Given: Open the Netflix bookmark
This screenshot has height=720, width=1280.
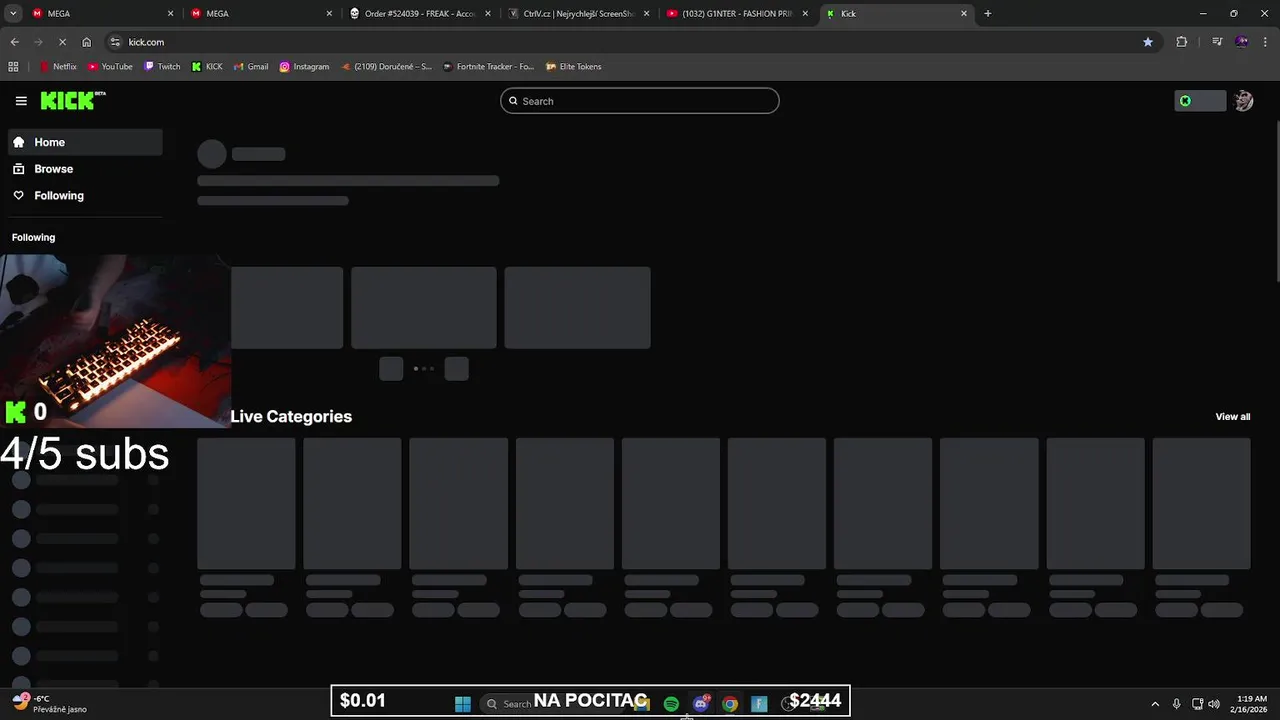Looking at the screenshot, I should point(58,67).
